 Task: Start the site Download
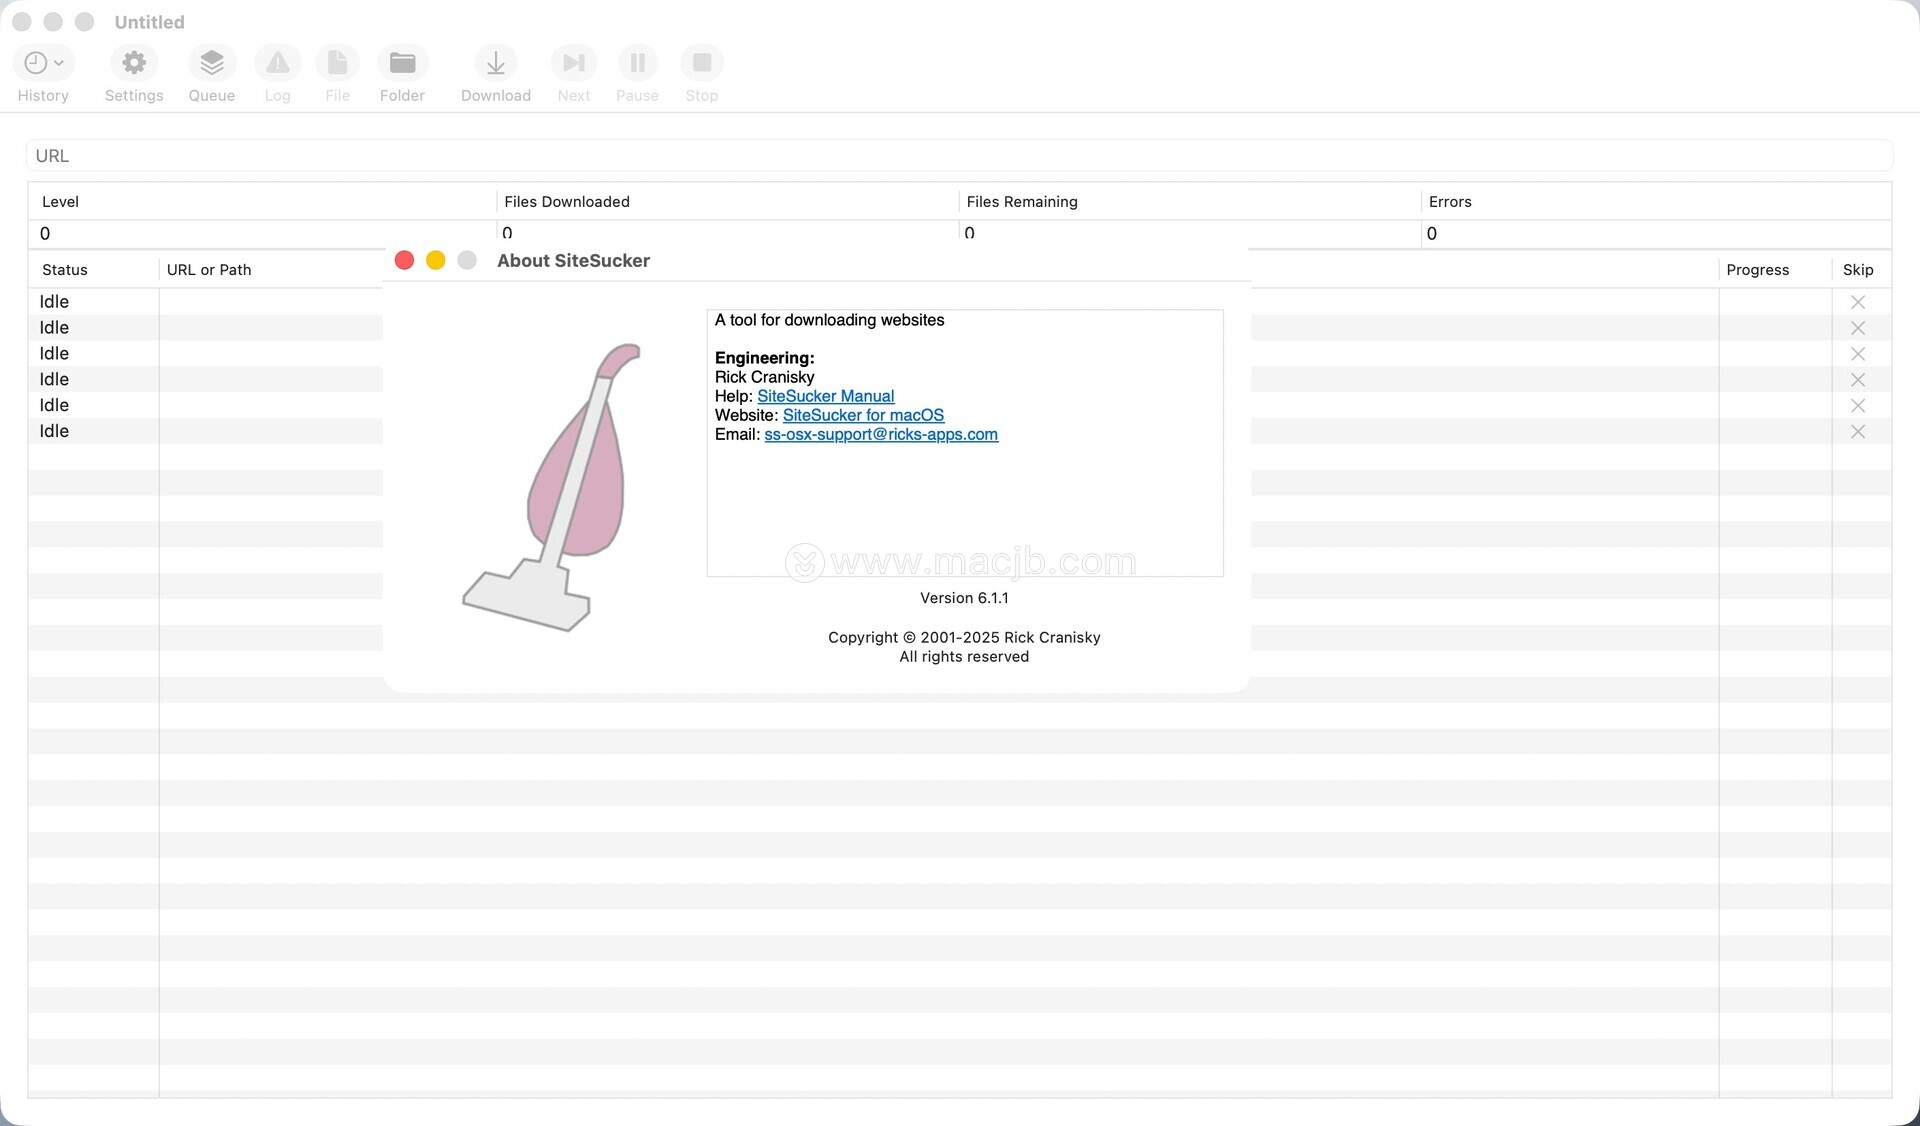tap(495, 64)
